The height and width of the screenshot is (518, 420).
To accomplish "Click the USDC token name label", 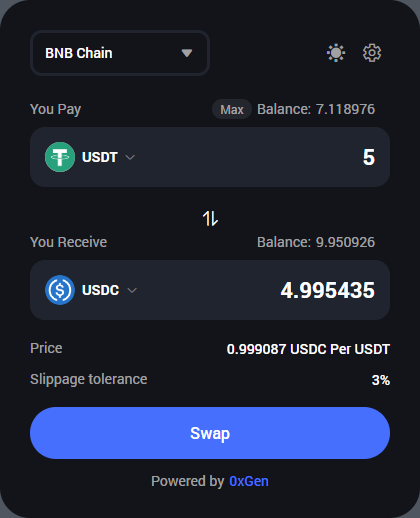I will [101, 290].
